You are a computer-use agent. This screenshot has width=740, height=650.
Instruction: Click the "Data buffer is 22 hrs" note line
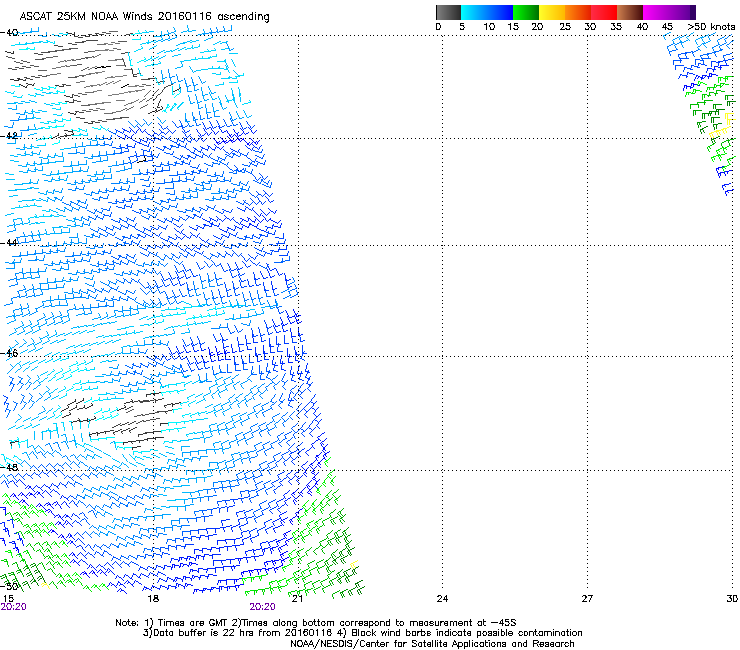point(362,633)
